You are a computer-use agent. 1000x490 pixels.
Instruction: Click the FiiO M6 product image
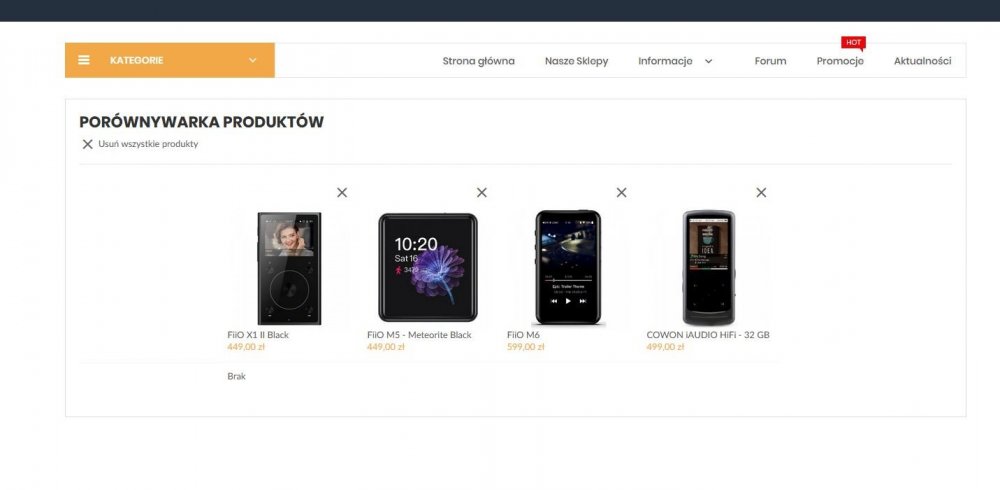568,267
